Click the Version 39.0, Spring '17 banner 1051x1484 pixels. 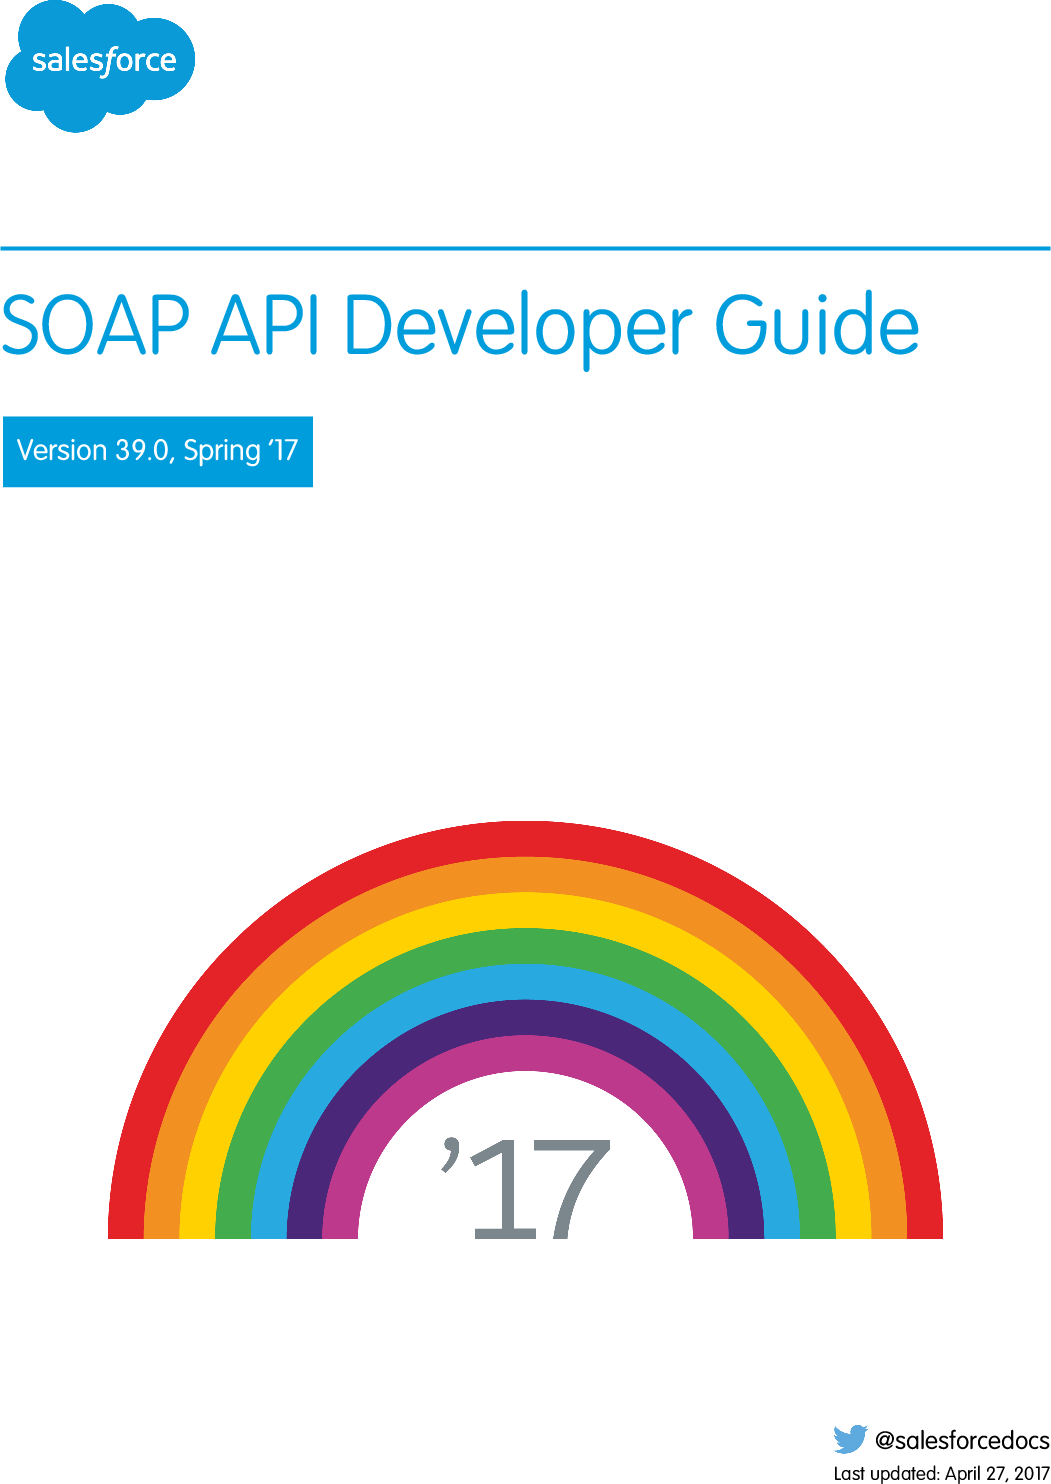coord(158,451)
